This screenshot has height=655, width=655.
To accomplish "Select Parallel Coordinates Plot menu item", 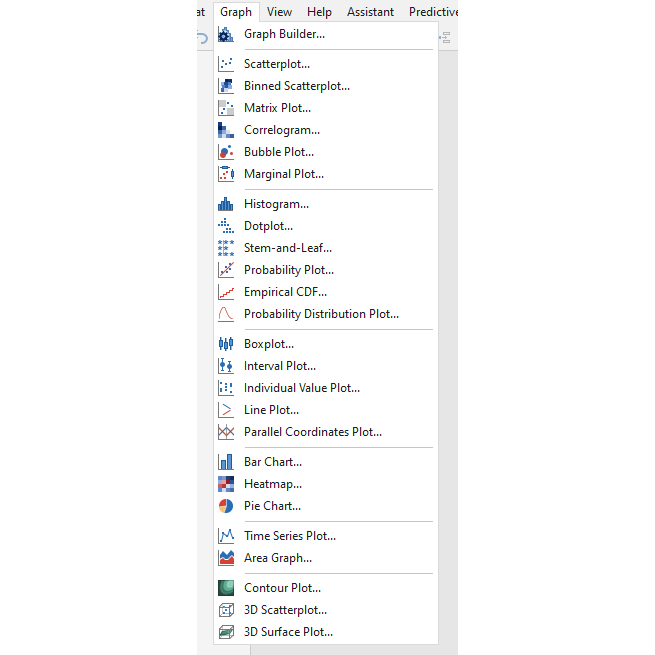I will [313, 432].
